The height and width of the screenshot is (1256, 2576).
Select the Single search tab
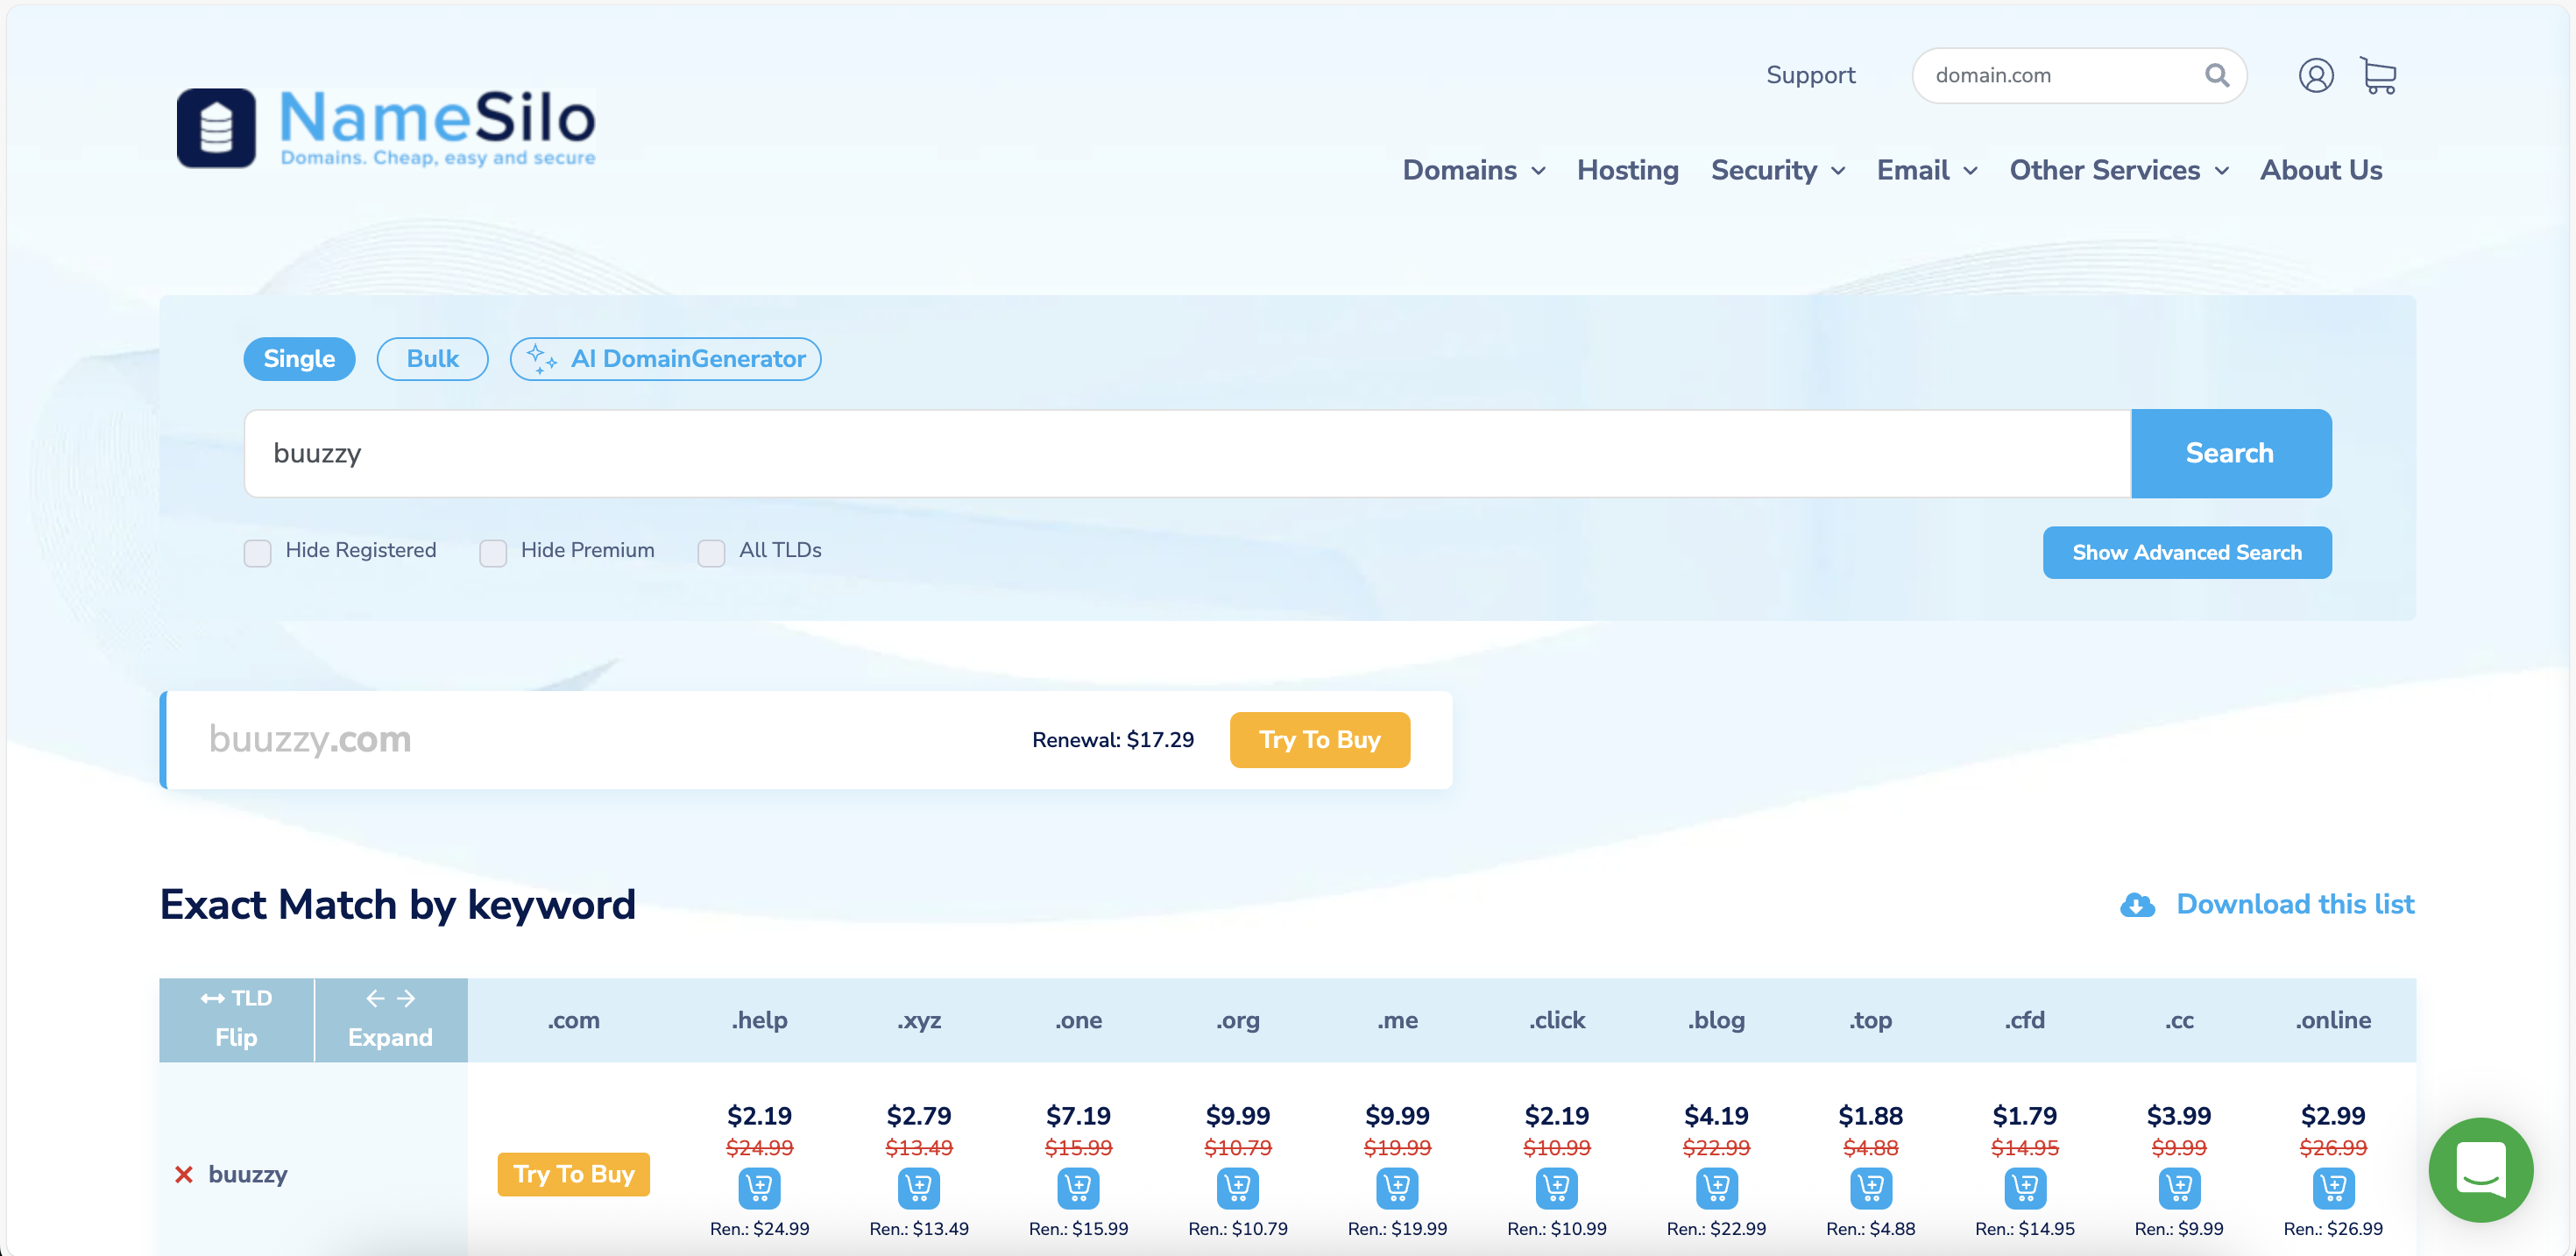tap(299, 359)
